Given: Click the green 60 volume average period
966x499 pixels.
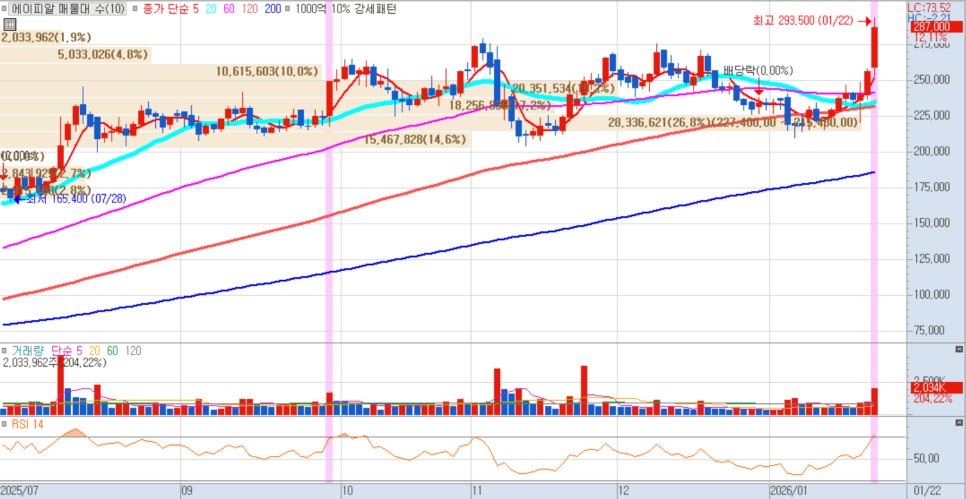Looking at the screenshot, I should (113, 351).
